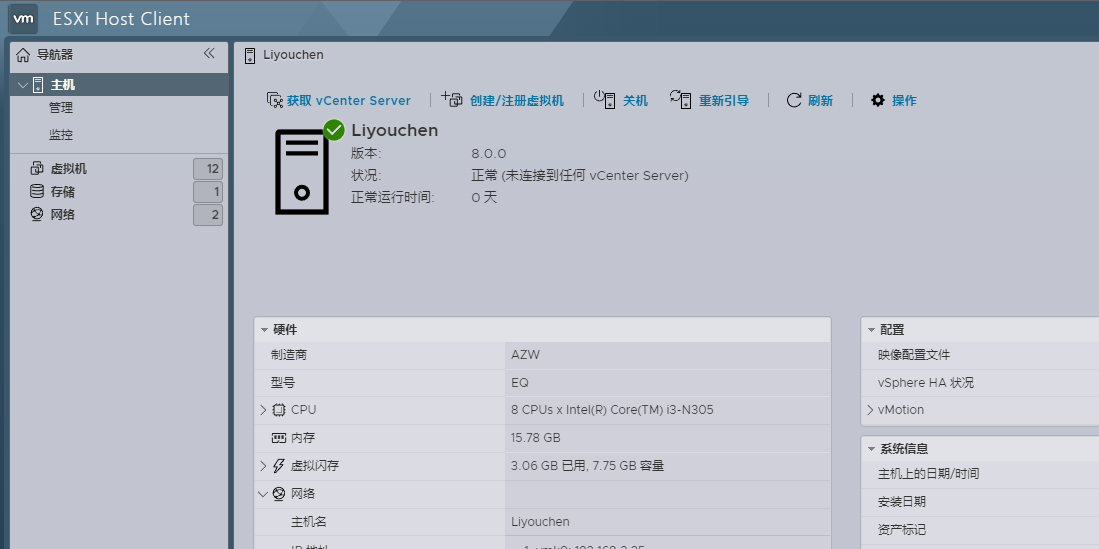Viewport: 1099px width, 549px height.
Task: Click the hostname value Liyouchen in Hardware
Action: 540,522
